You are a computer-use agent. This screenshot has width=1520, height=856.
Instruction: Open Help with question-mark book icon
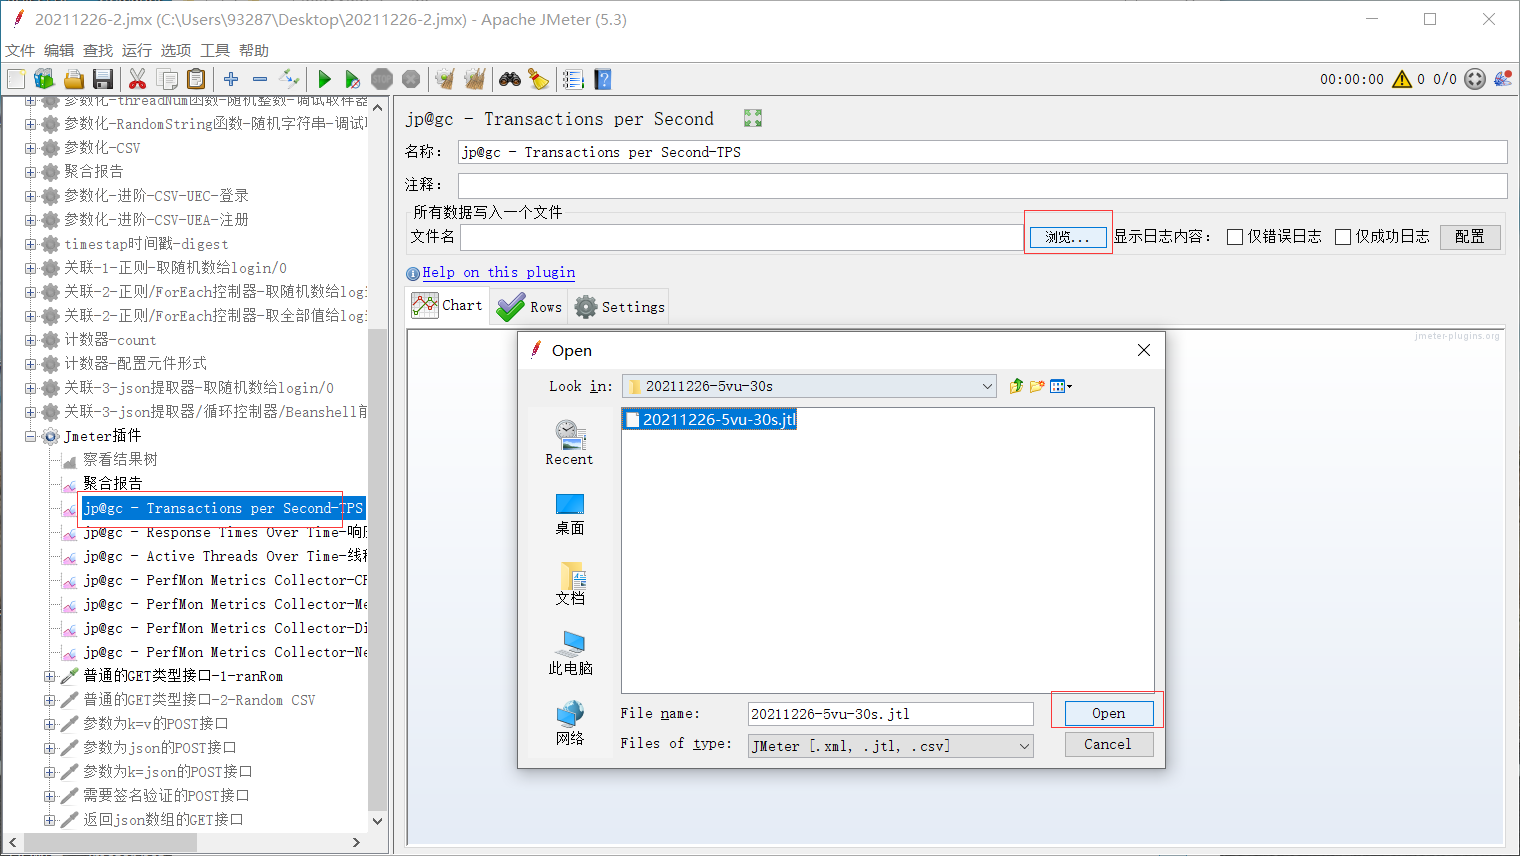[602, 79]
